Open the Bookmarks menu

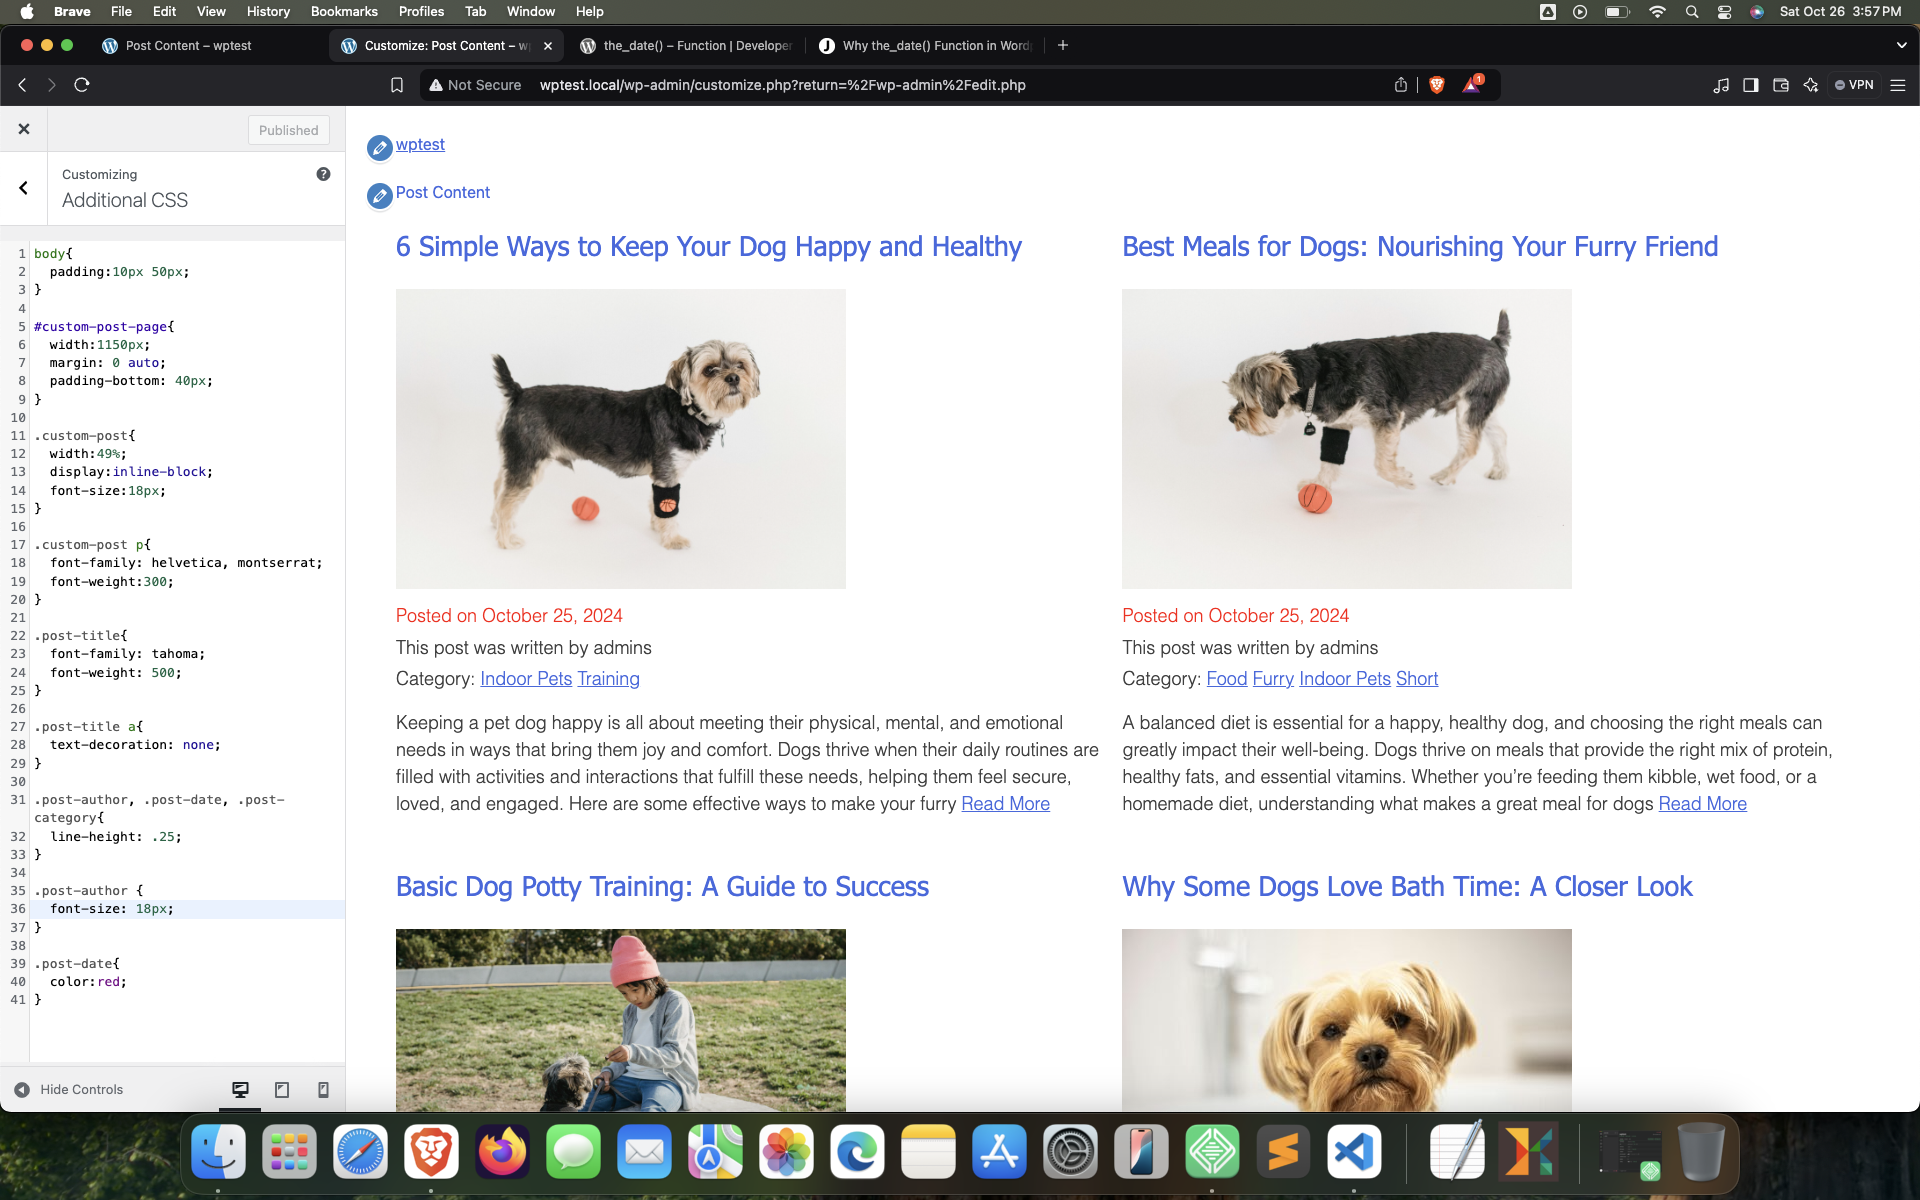[x=344, y=11]
